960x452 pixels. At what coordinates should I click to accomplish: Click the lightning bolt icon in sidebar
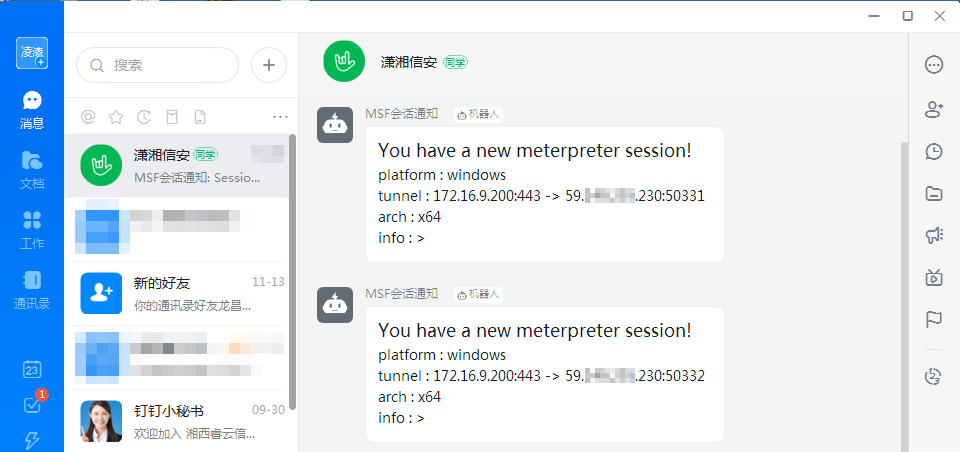tap(32, 440)
